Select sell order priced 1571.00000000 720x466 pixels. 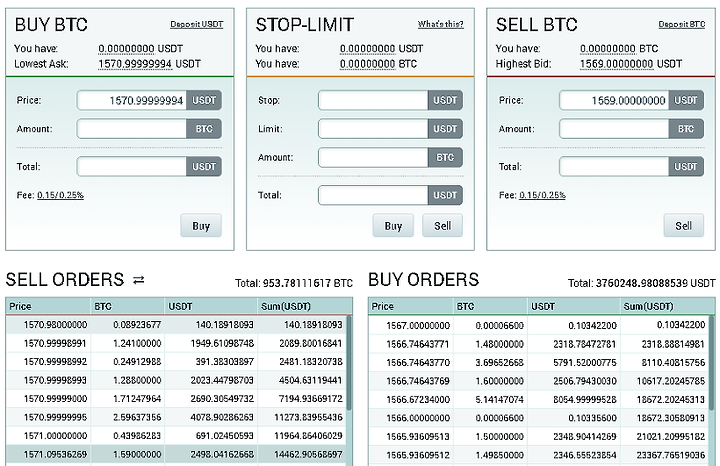click(x=176, y=436)
